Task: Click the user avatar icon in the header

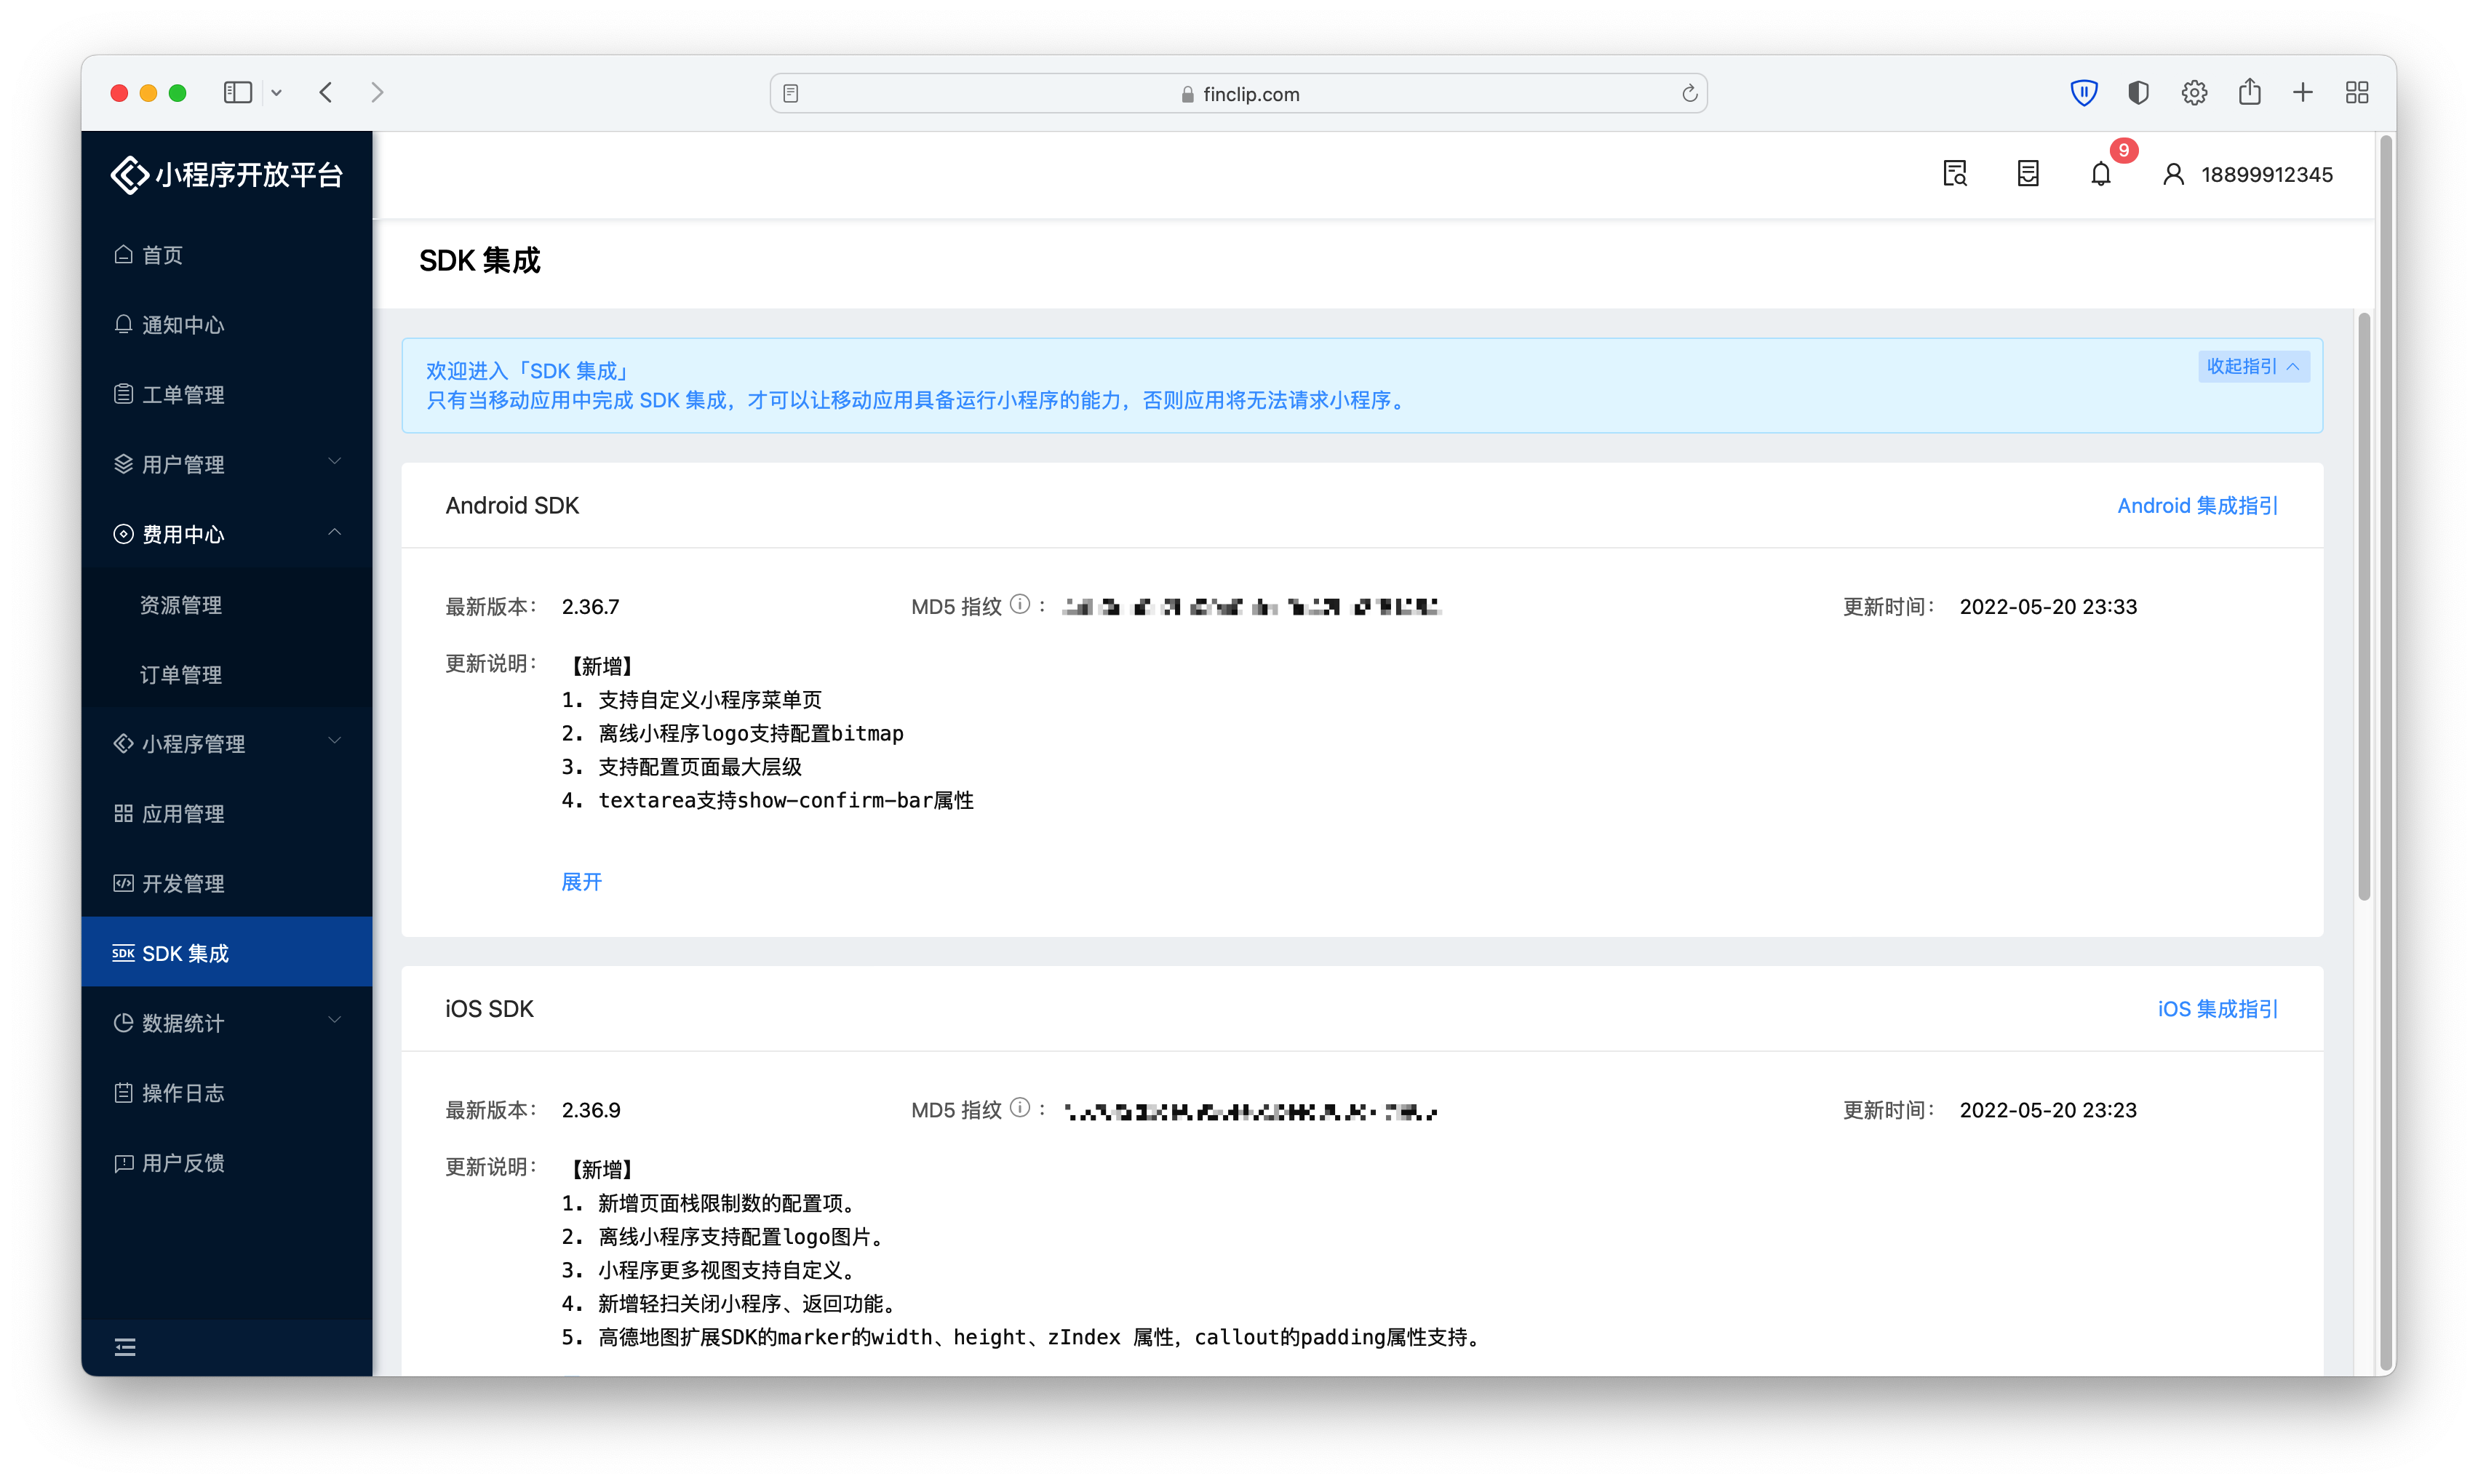Action: (2173, 175)
